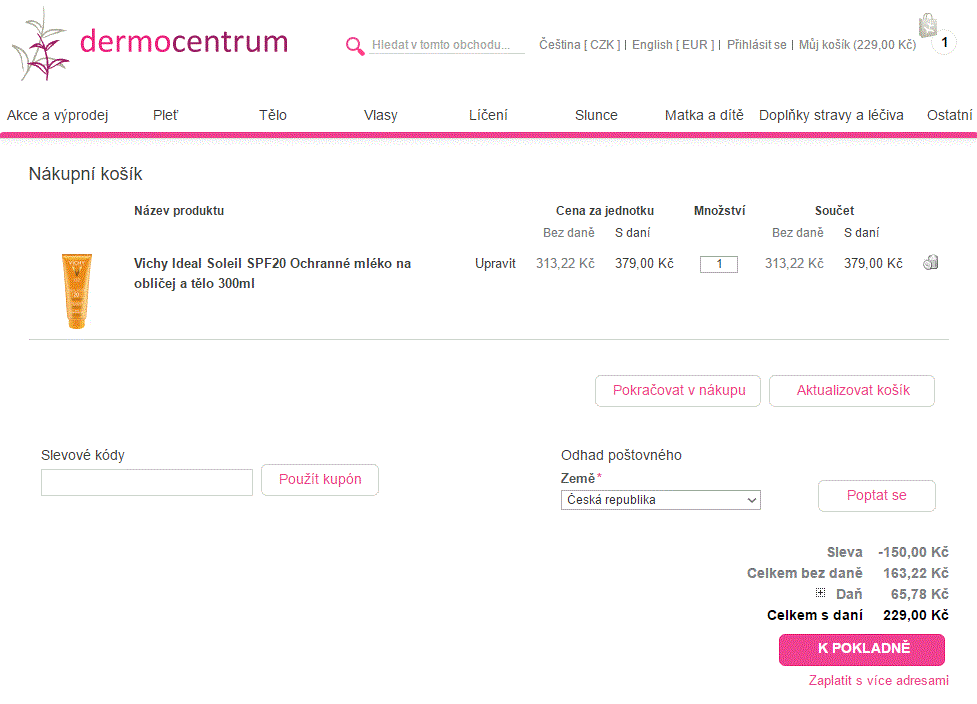This screenshot has height=704, width=977.
Task: Focus the quantity input box
Action: click(718, 264)
